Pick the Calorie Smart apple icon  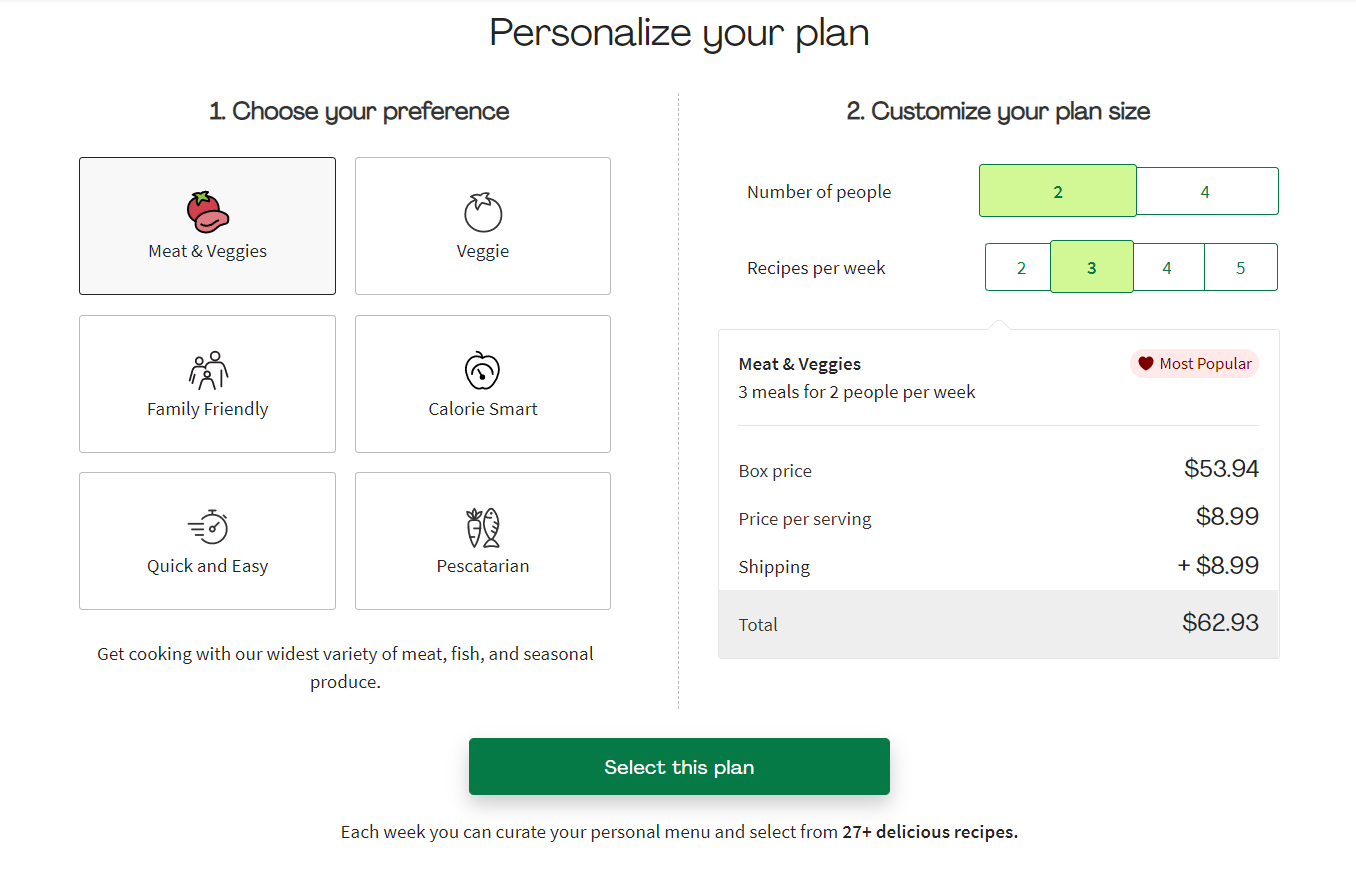pyautogui.click(x=483, y=368)
